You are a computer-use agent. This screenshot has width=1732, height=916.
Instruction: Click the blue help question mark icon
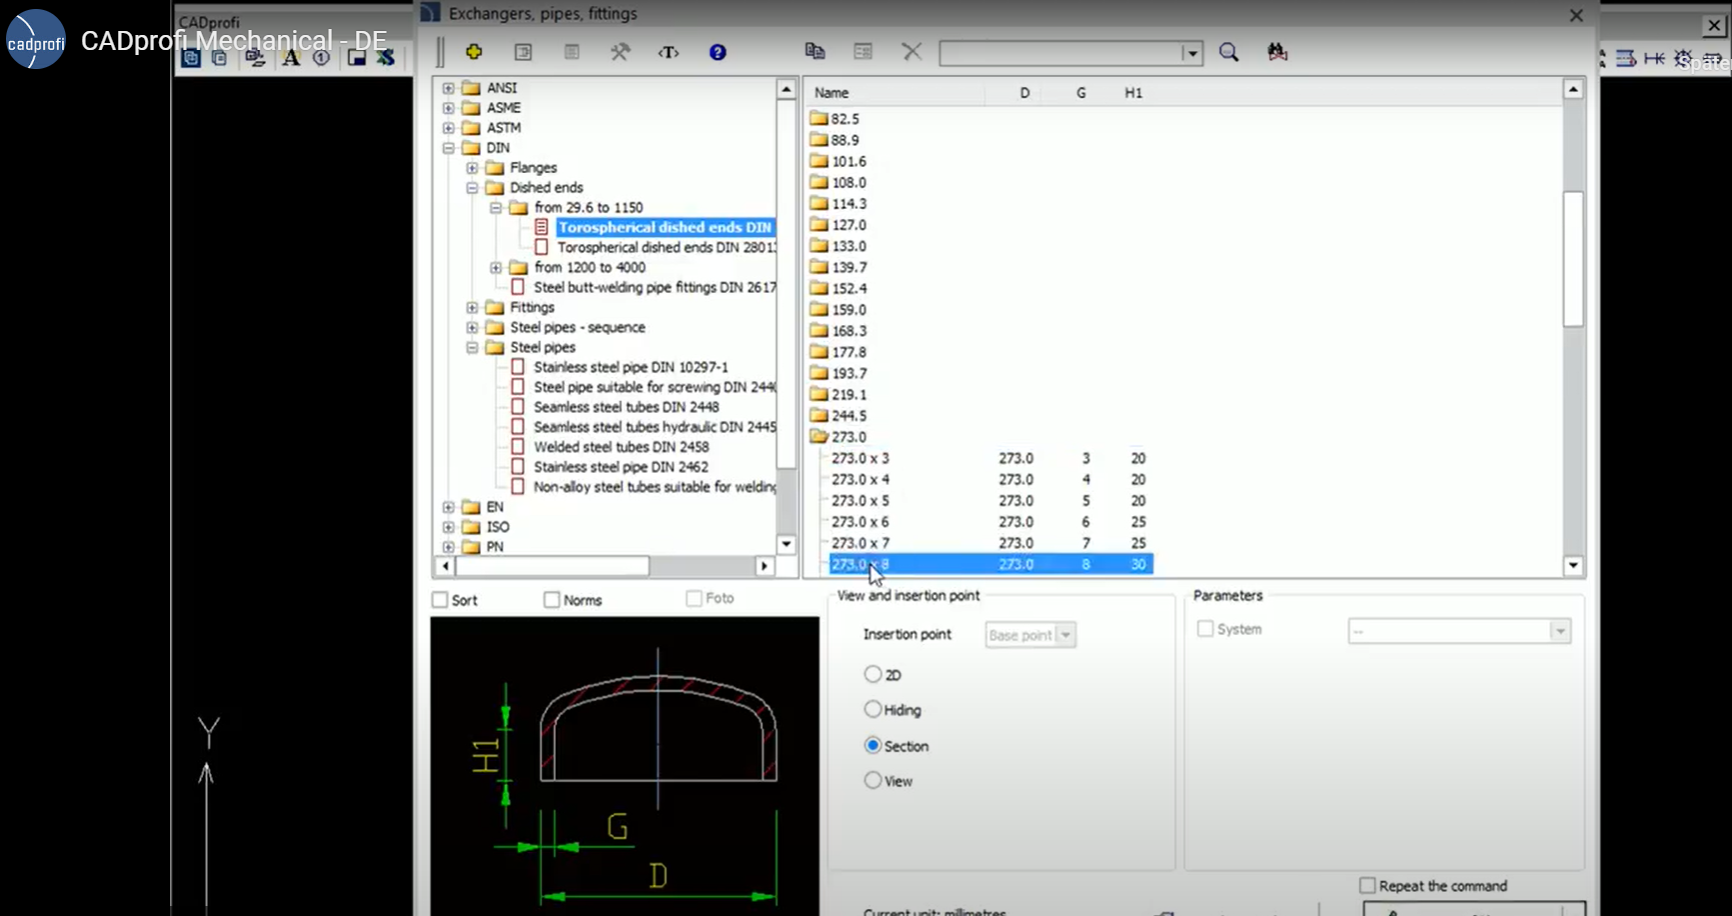(717, 52)
